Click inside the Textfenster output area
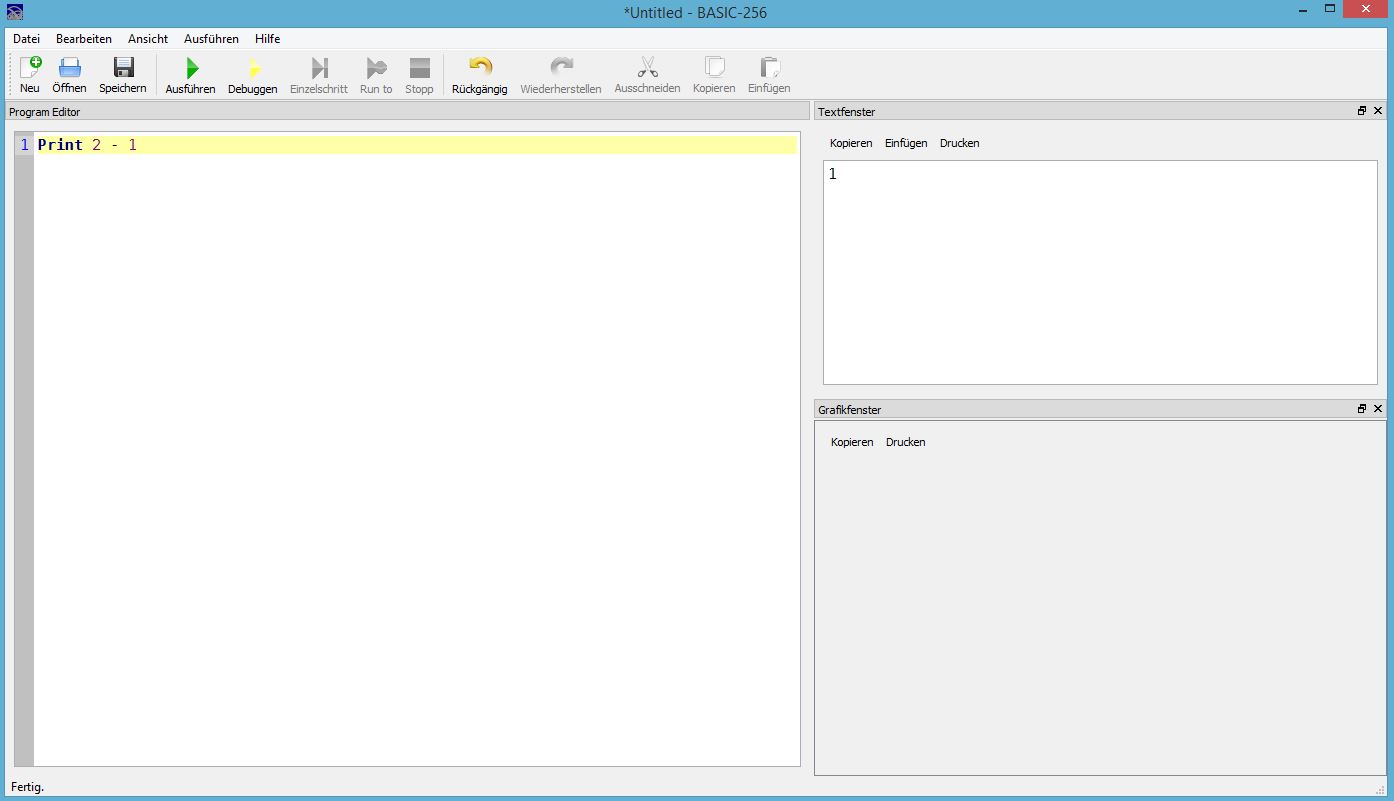Screen dimensions: 1394x801 [1100, 272]
